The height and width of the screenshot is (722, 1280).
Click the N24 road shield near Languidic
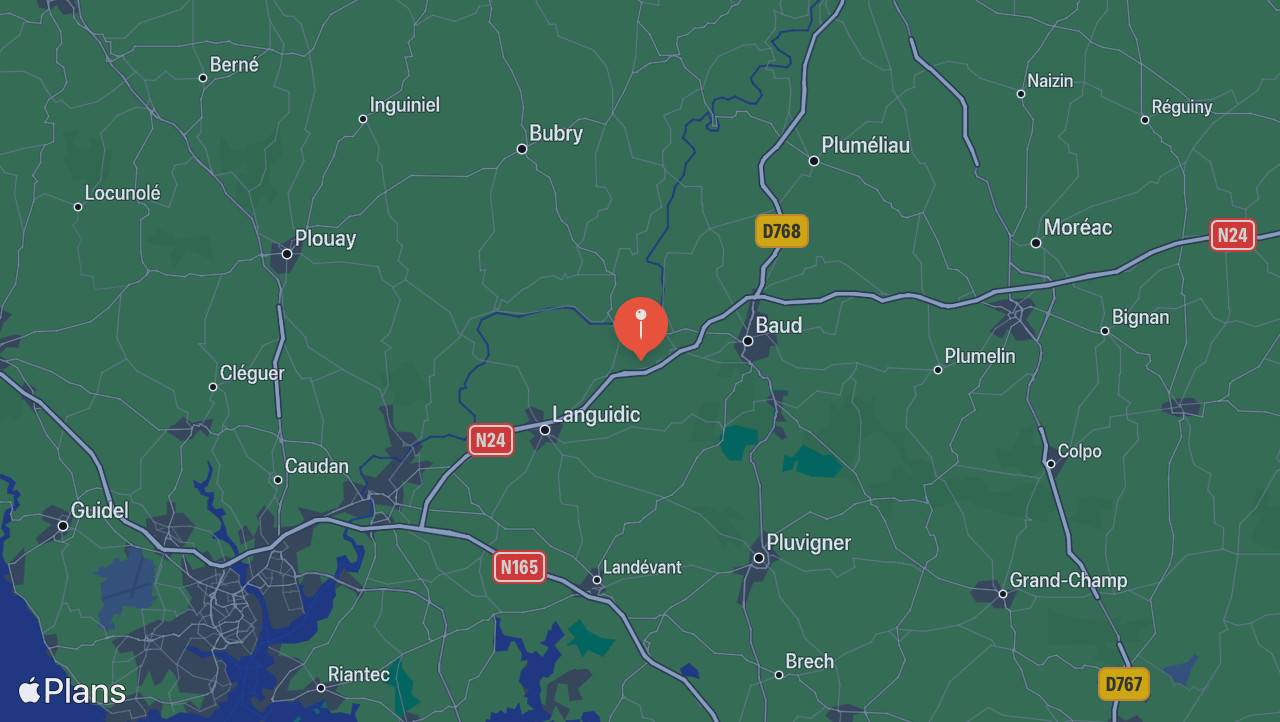(491, 440)
